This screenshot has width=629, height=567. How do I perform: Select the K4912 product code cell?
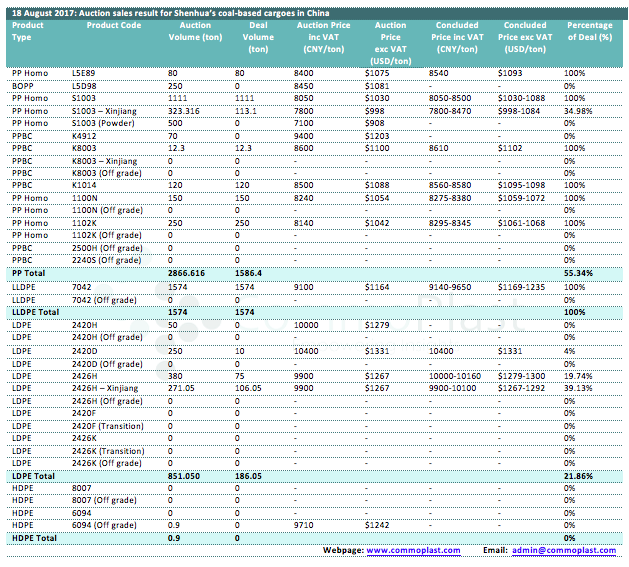pos(86,134)
